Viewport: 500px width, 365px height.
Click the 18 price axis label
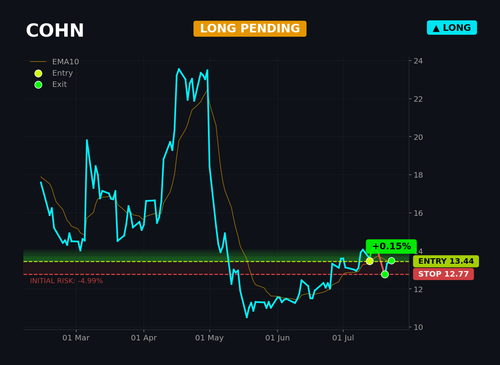point(418,175)
